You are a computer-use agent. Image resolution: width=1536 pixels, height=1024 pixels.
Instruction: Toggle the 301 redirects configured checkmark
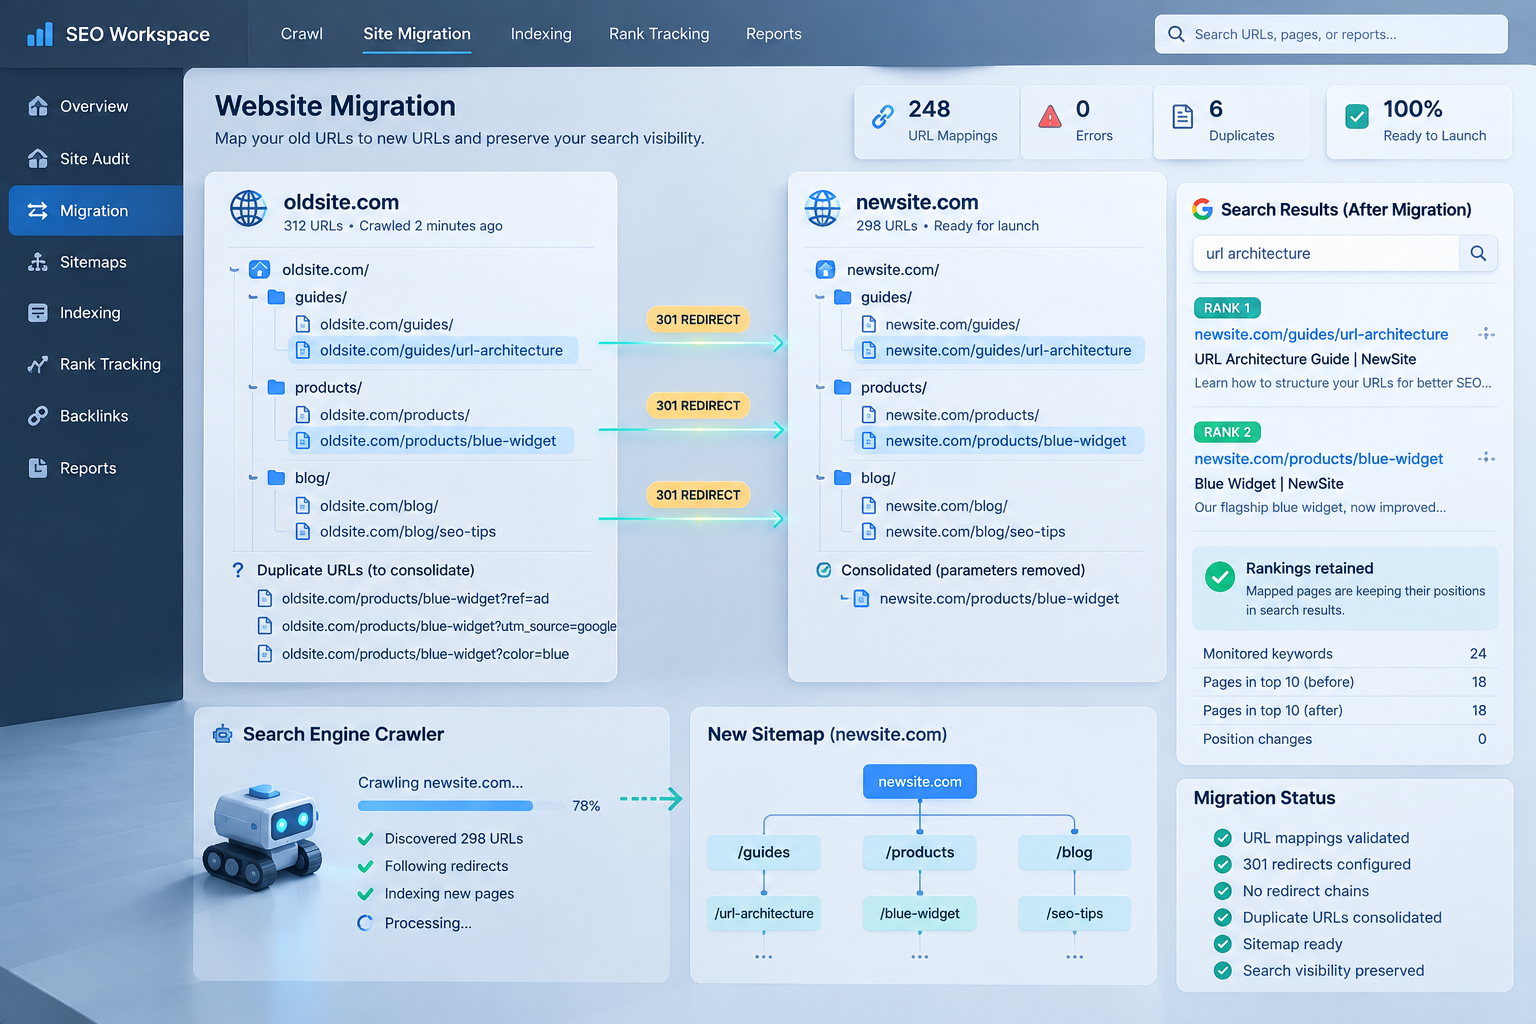pyautogui.click(x=1222, y=864)
